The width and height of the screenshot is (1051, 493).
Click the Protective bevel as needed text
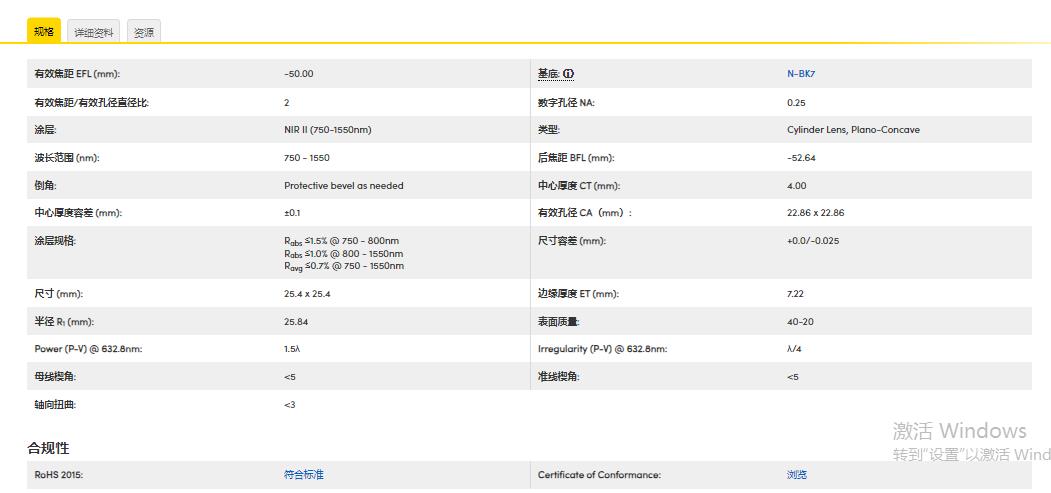[344, 186]
